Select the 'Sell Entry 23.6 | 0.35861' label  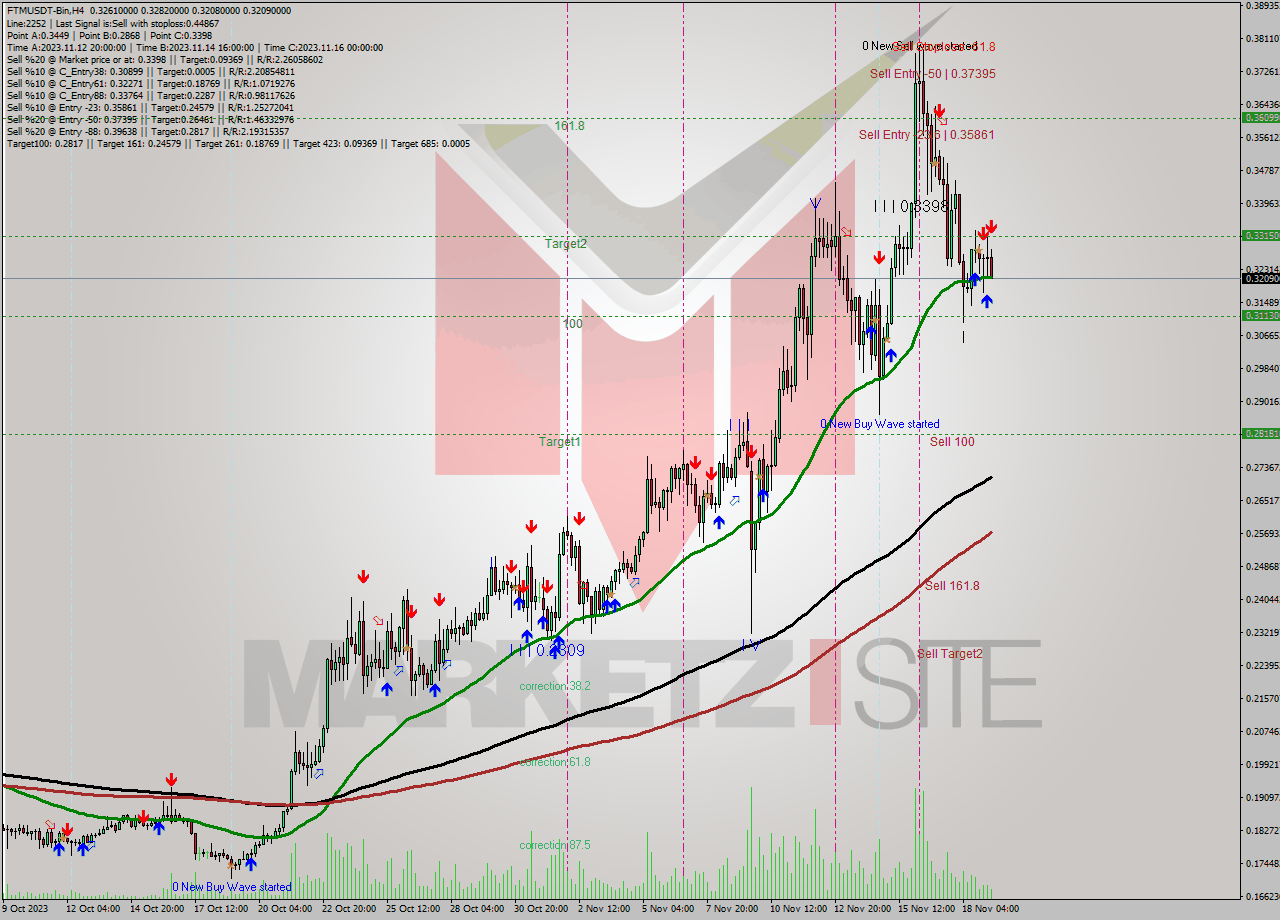coord(927,134)
